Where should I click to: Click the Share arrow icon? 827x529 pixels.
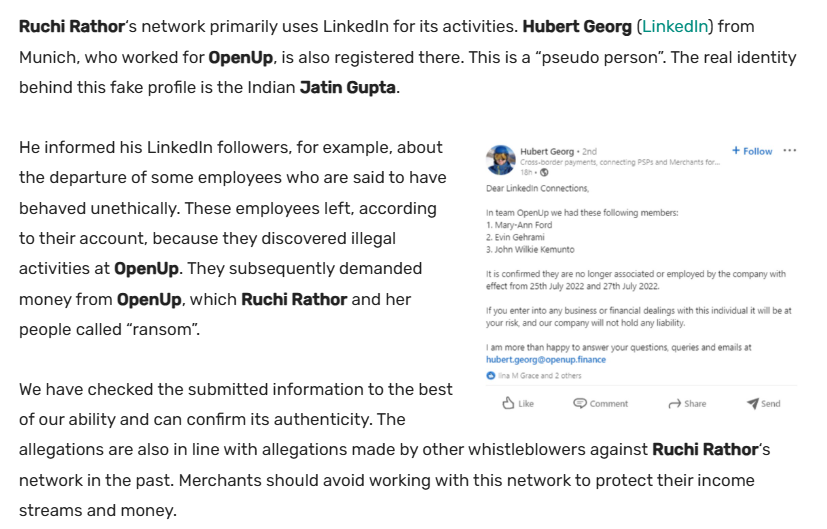pyautogui.click(x=674, y=403)
